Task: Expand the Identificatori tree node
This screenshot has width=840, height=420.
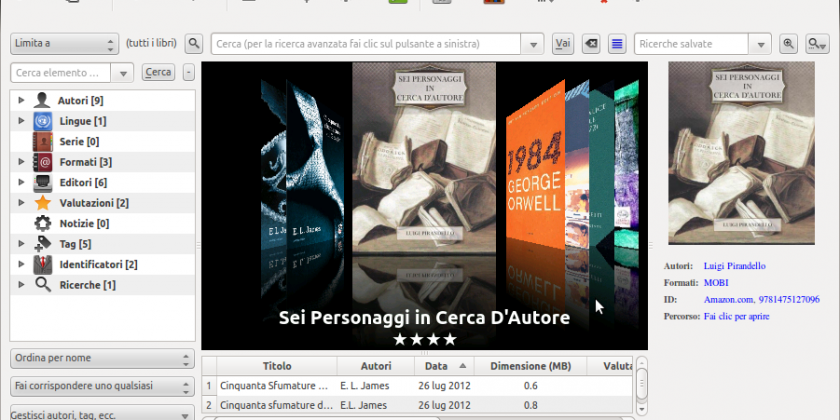Action: coord(21,264)
